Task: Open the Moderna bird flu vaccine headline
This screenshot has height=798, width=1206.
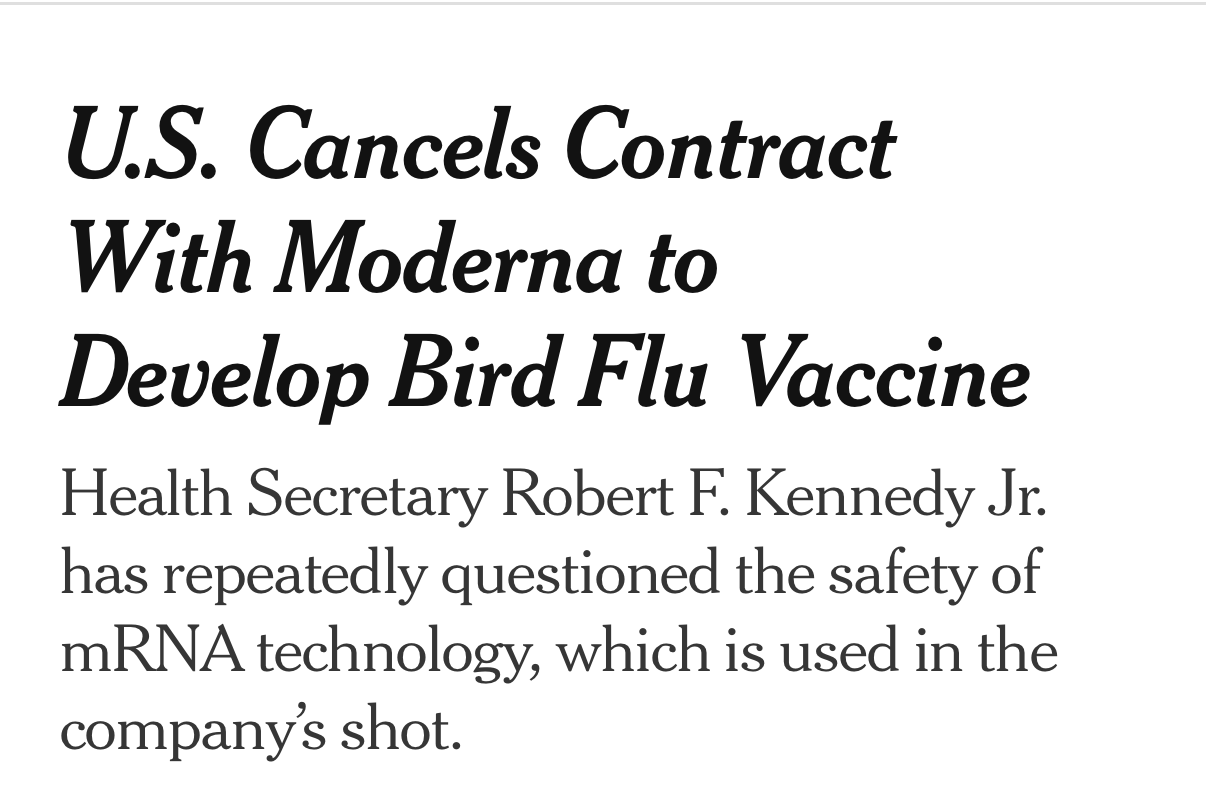Action: click(545, 260)
